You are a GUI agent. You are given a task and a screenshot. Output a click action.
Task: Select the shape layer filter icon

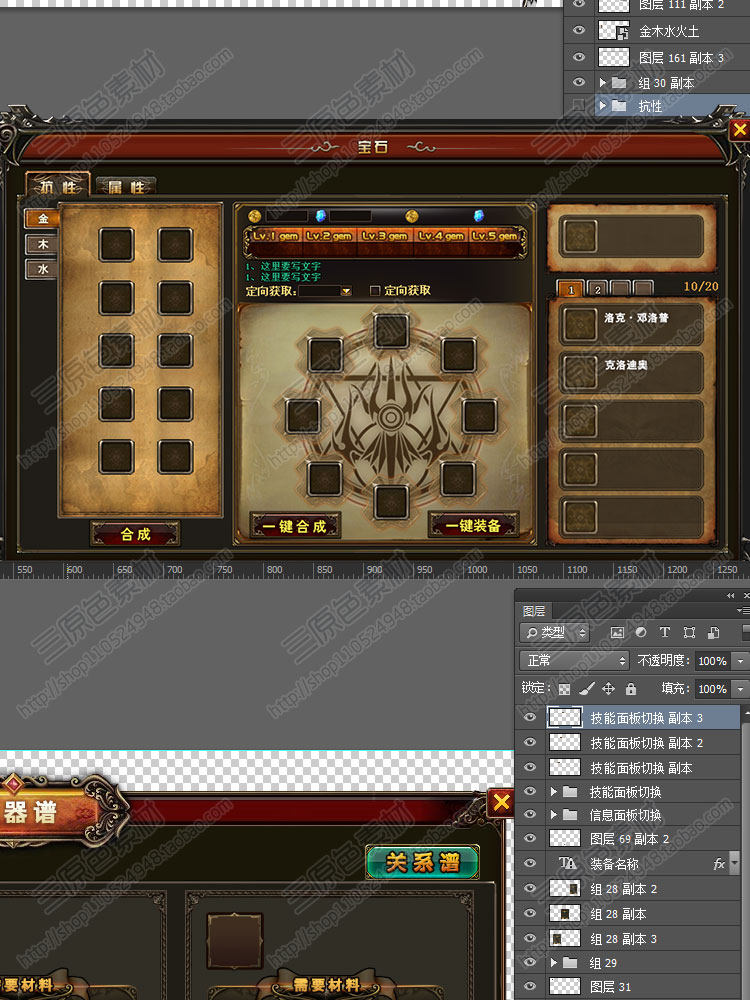689,632
